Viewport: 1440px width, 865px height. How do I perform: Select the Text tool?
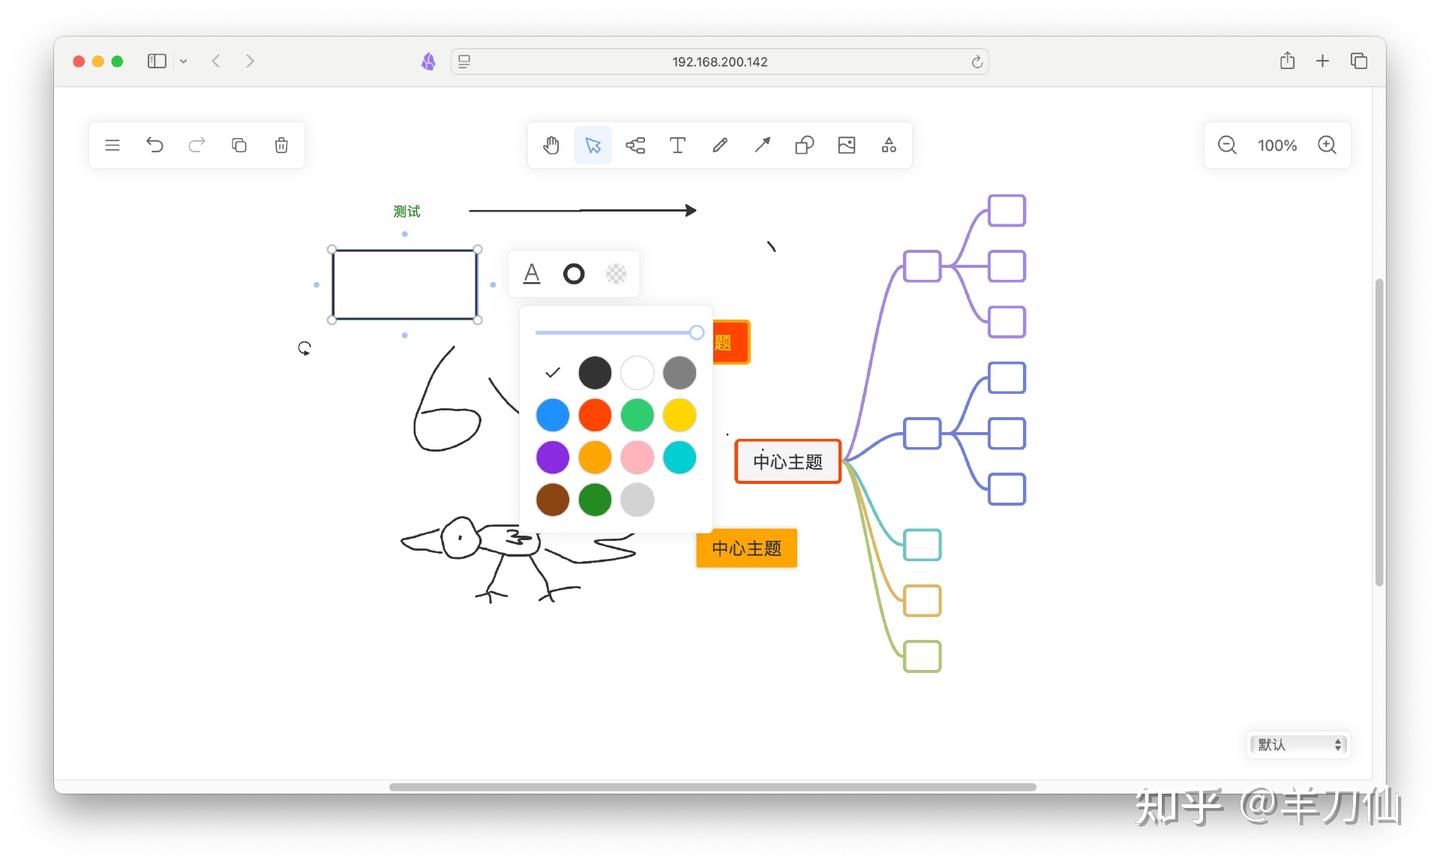coord(677,145)
